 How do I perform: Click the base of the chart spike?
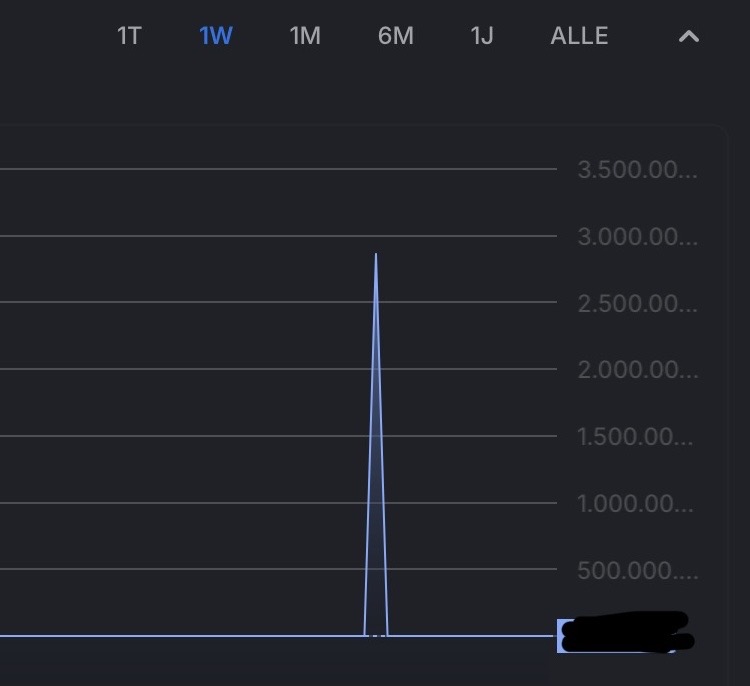[376, 635]
